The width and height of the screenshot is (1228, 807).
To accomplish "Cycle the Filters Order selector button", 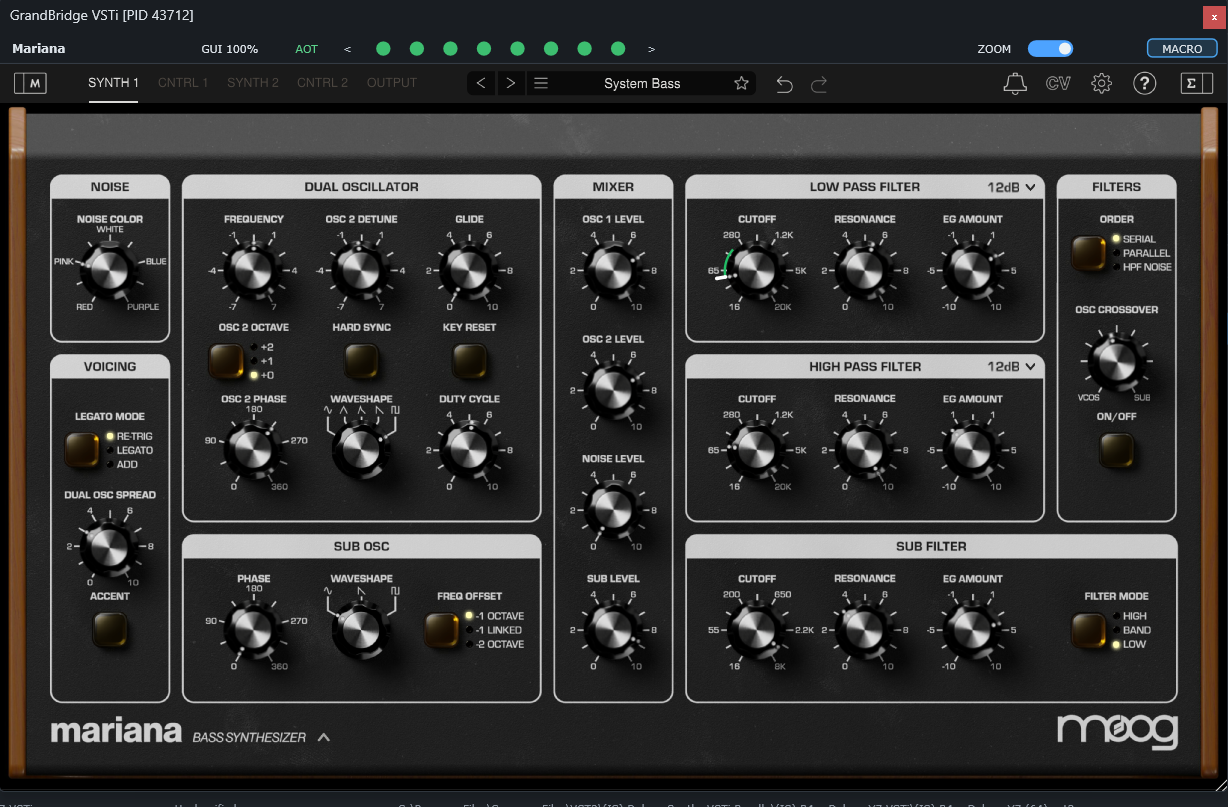I will (x=1089, y=253).
